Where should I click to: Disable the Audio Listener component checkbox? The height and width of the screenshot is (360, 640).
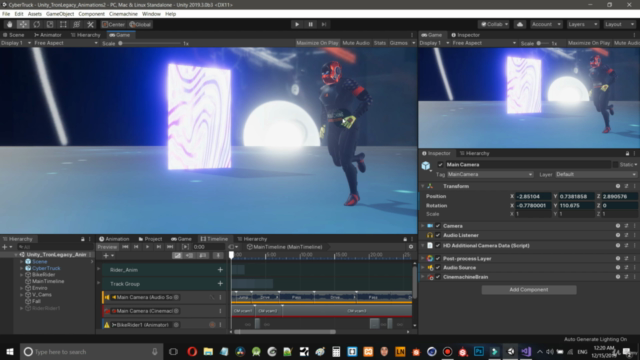(438, 236)
